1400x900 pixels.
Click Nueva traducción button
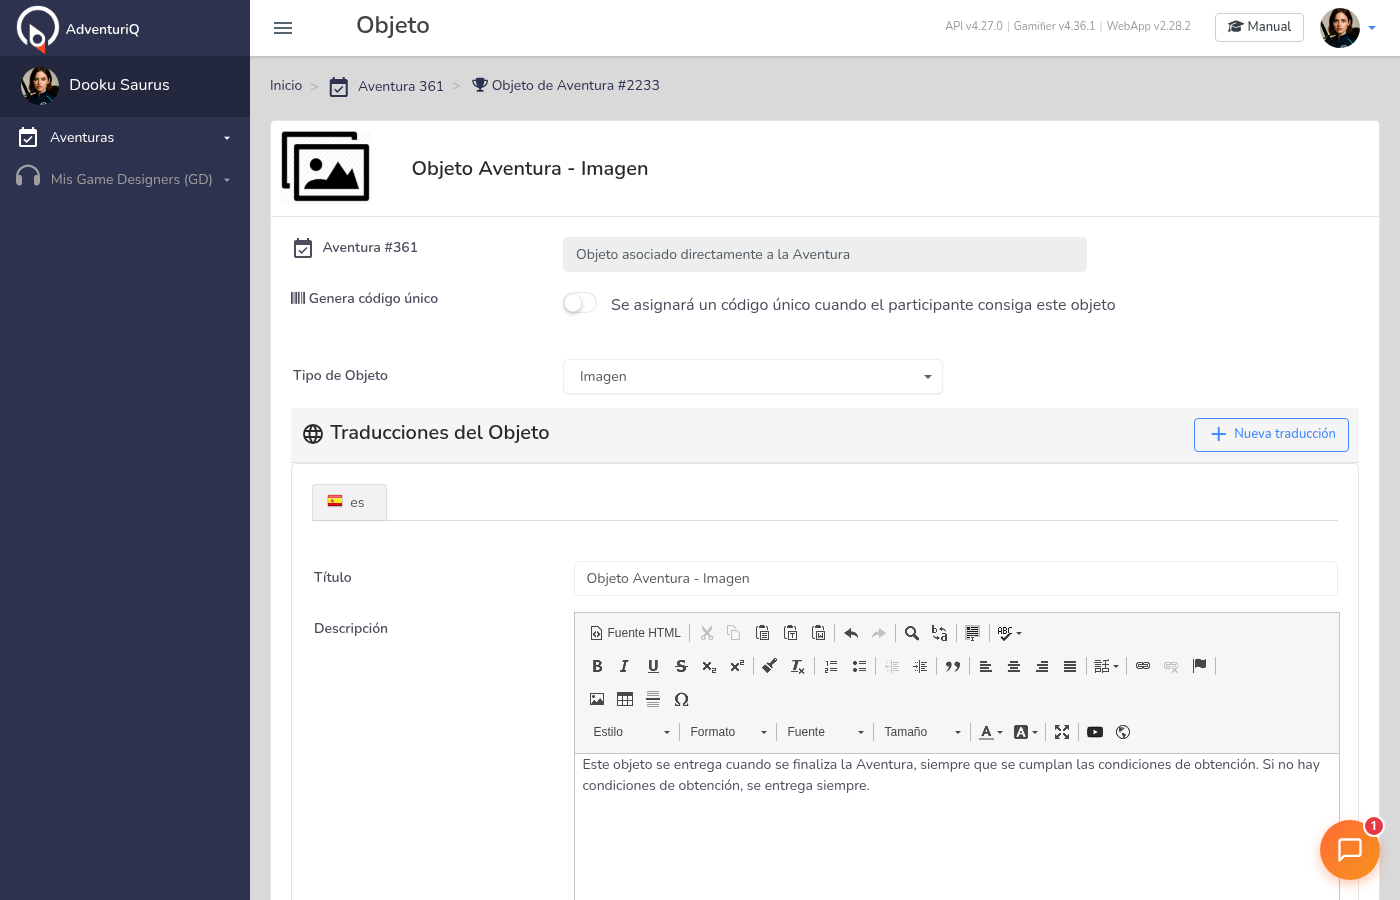[x=1271, y=434]
